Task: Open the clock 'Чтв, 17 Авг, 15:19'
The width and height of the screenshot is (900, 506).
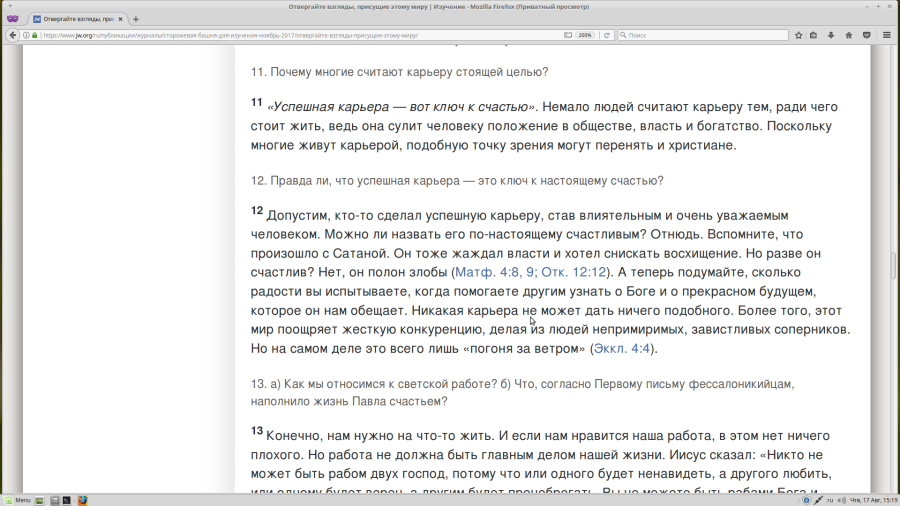Action: click(x=873, y=500)
